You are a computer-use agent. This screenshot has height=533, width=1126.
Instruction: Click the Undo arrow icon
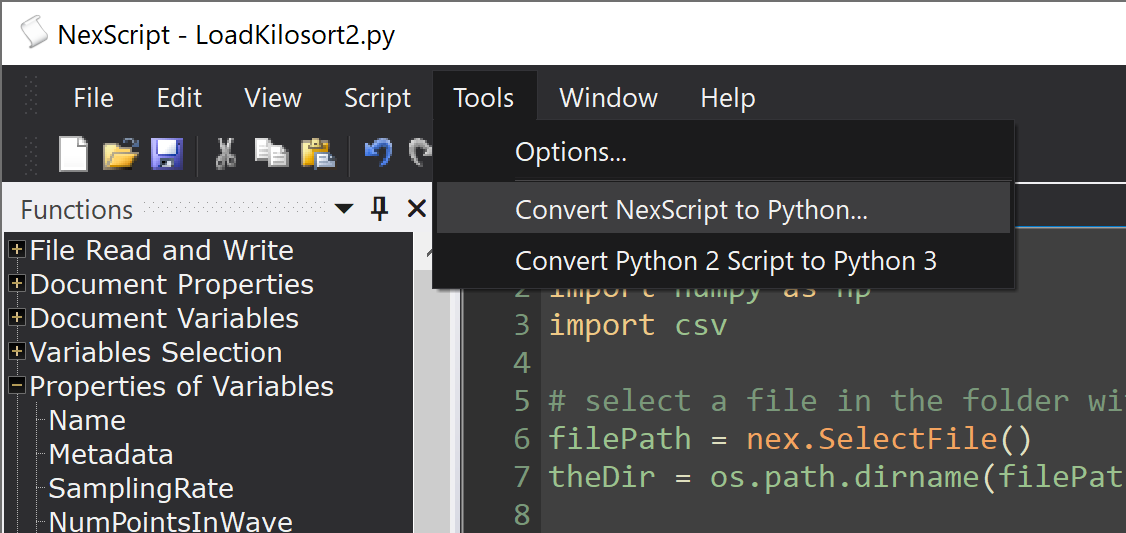coord(378,154)
